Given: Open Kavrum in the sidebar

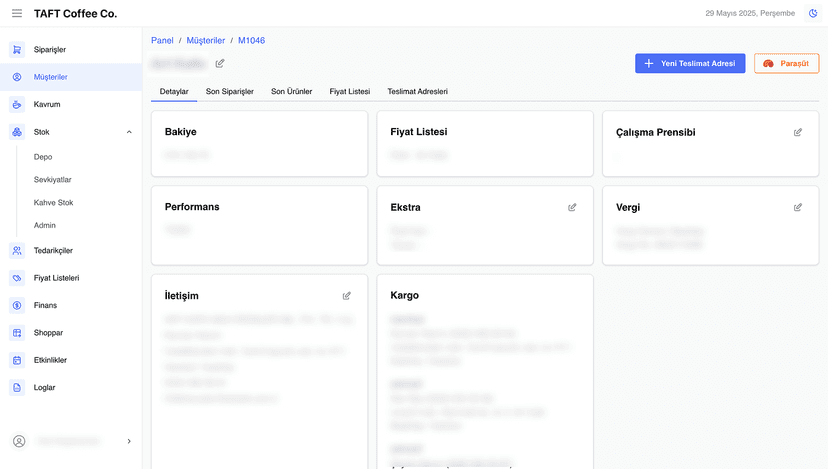Looking at the screenshot, I should pos(71,105).
